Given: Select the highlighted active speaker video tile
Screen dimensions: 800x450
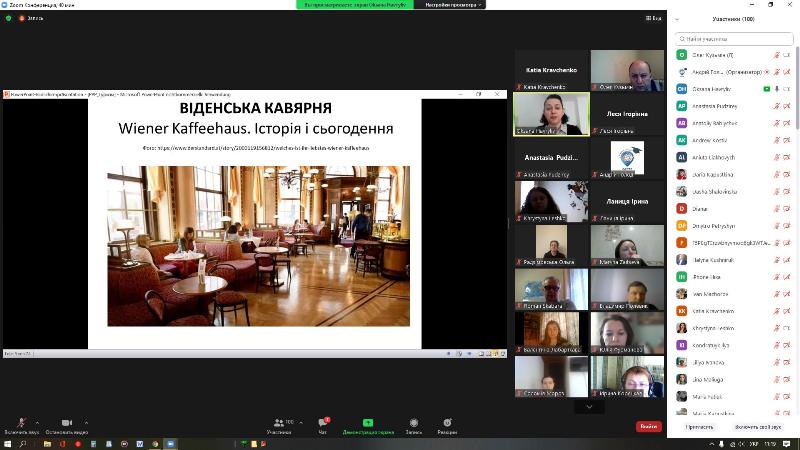Looking at the screenshot, I should coord(551,114).
